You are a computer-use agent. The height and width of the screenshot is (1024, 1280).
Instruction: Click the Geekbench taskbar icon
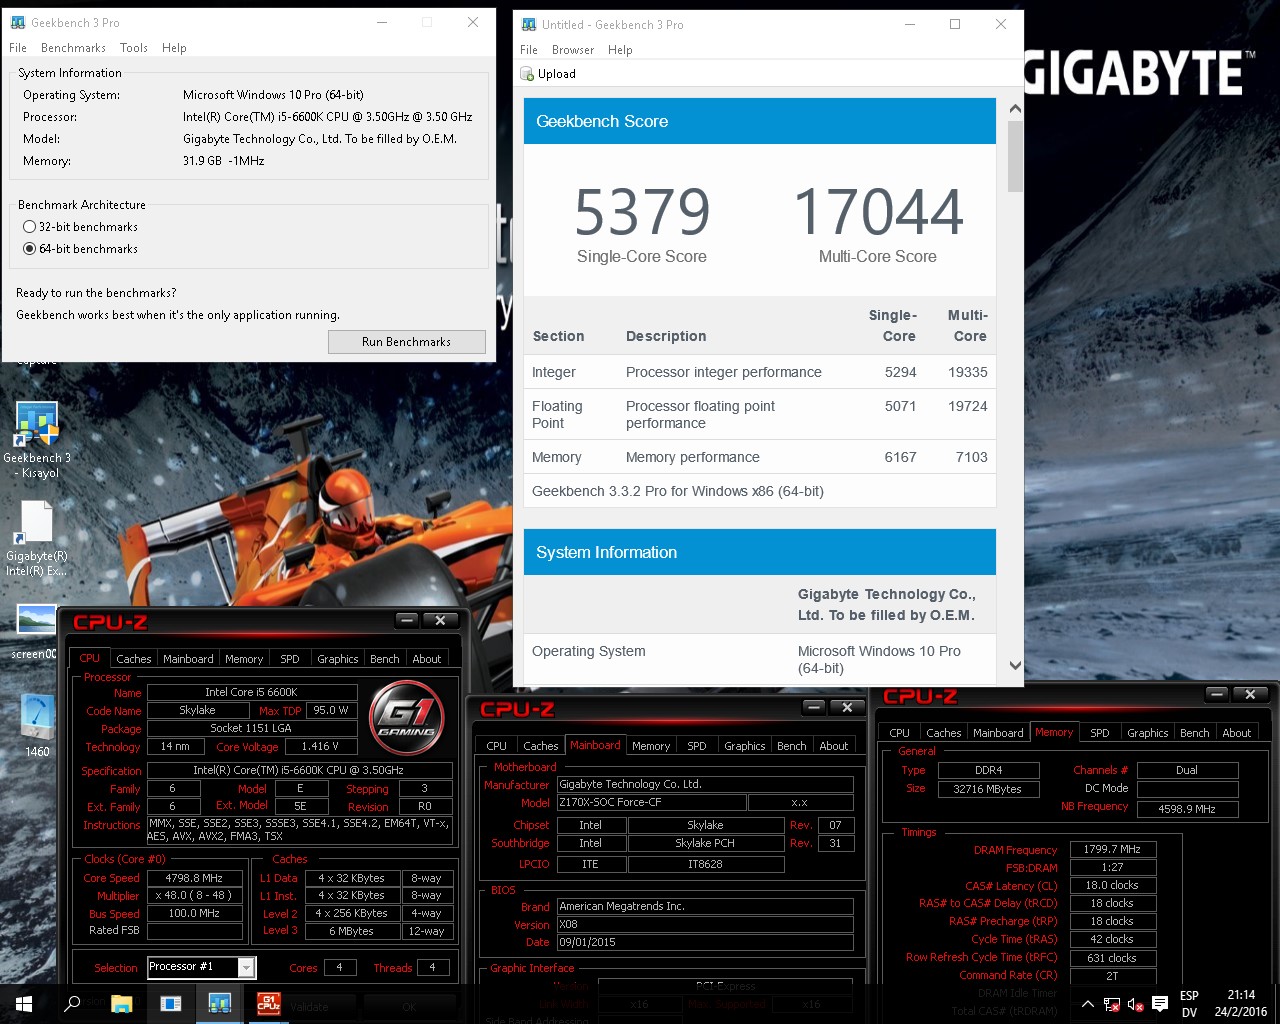[x=220, y=1004]
